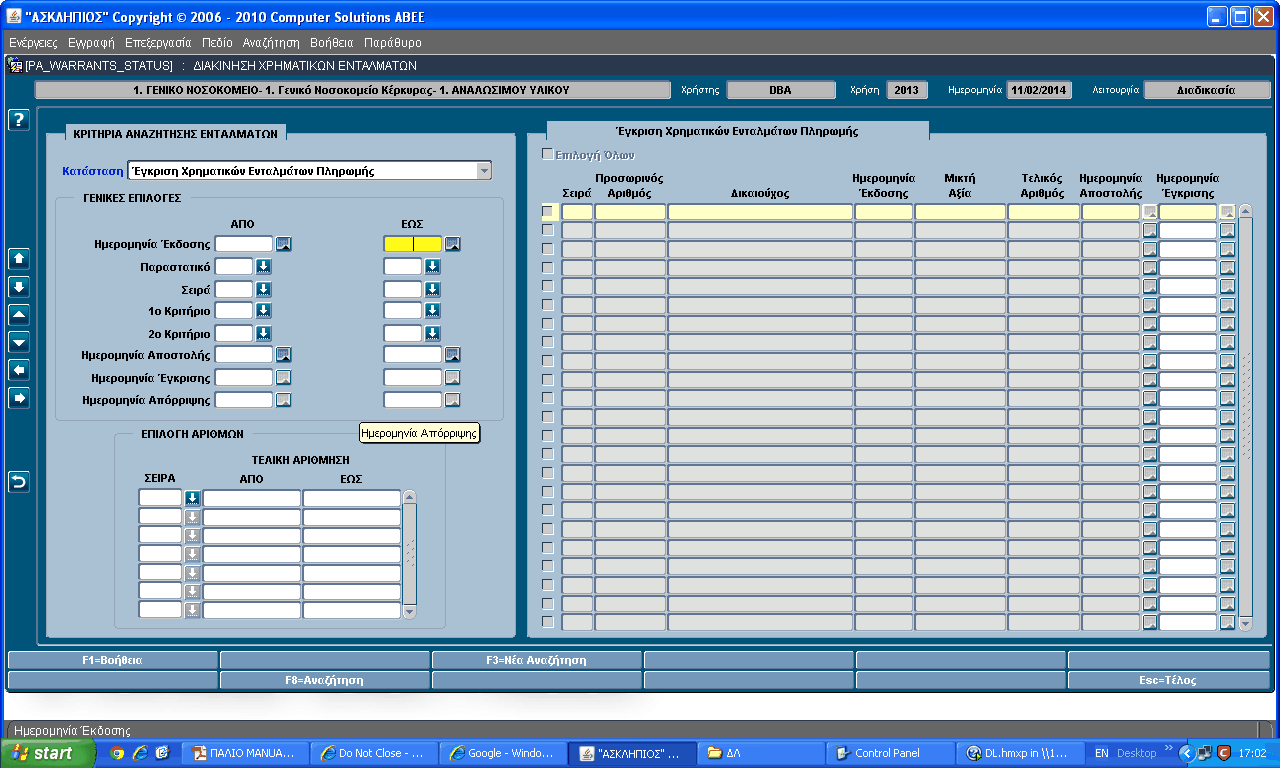Click the results table scrollbar down arrow

click(1245, 623)
